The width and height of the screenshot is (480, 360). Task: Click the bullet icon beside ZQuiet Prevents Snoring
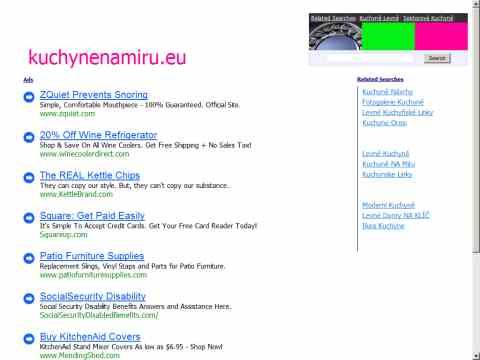click(29, 97)
